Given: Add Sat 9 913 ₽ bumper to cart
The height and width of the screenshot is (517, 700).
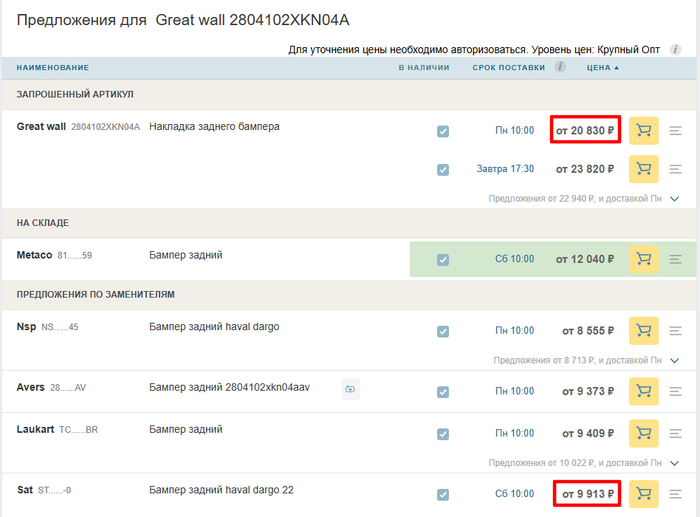Looking at the screenshot, I should (643, 494).
